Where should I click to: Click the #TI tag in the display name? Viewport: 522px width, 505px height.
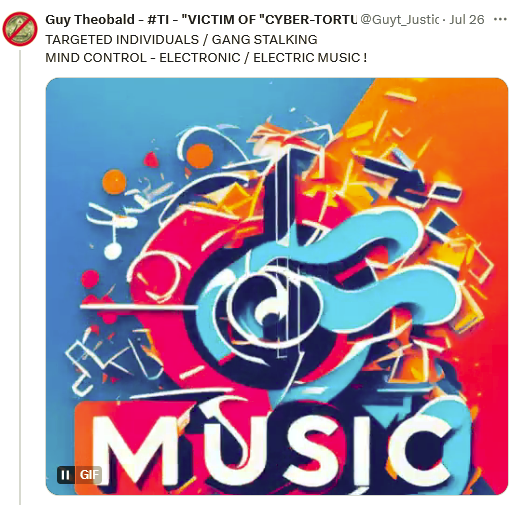[158, 20]
